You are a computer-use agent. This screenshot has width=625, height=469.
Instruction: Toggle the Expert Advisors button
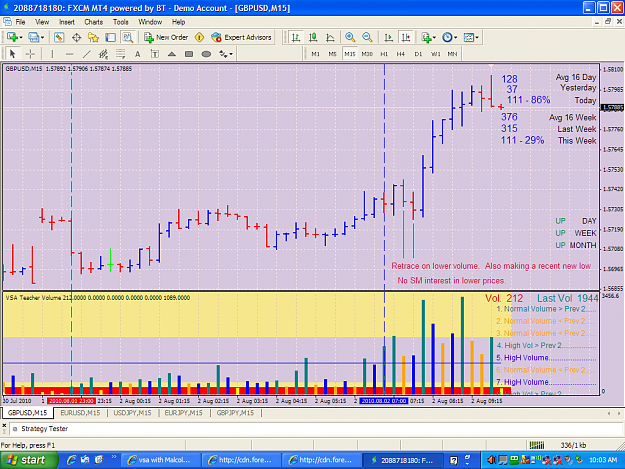tap(242, 37)
